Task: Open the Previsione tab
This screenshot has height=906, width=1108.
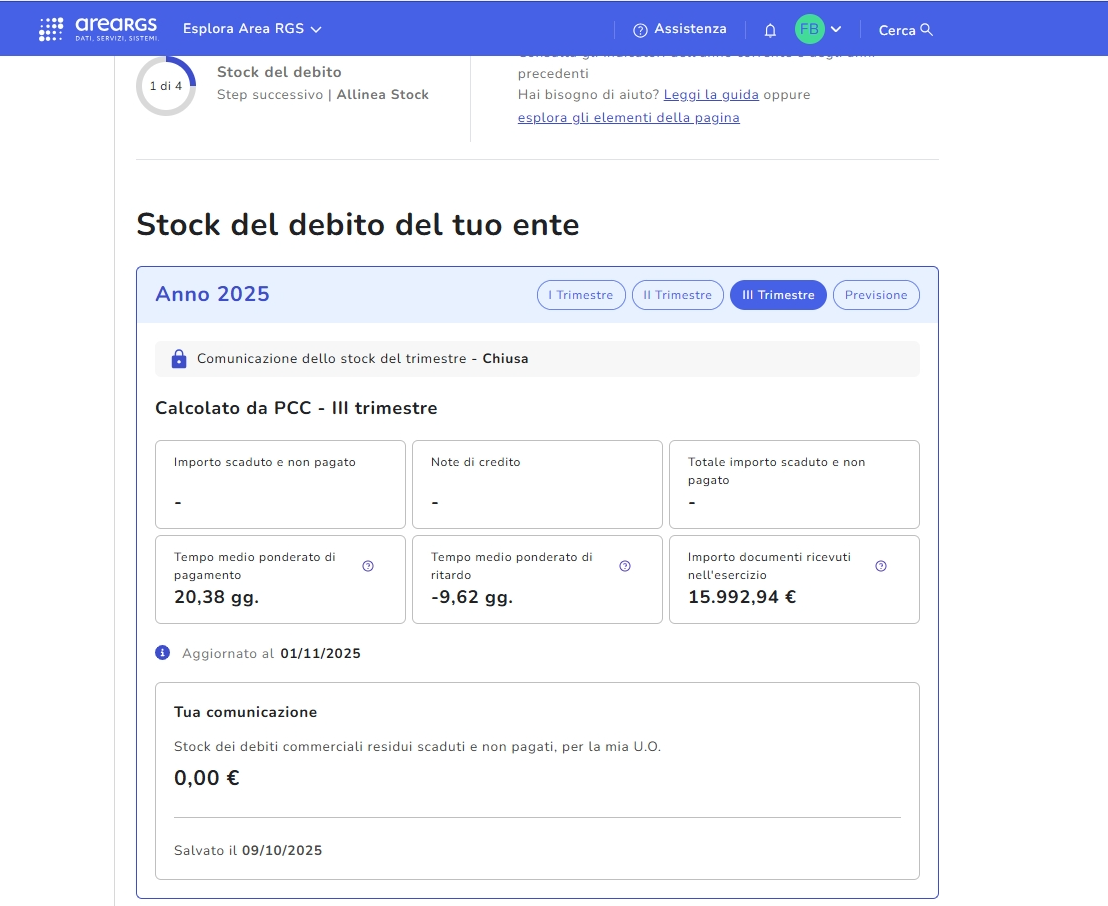Action: pos(876,295)
